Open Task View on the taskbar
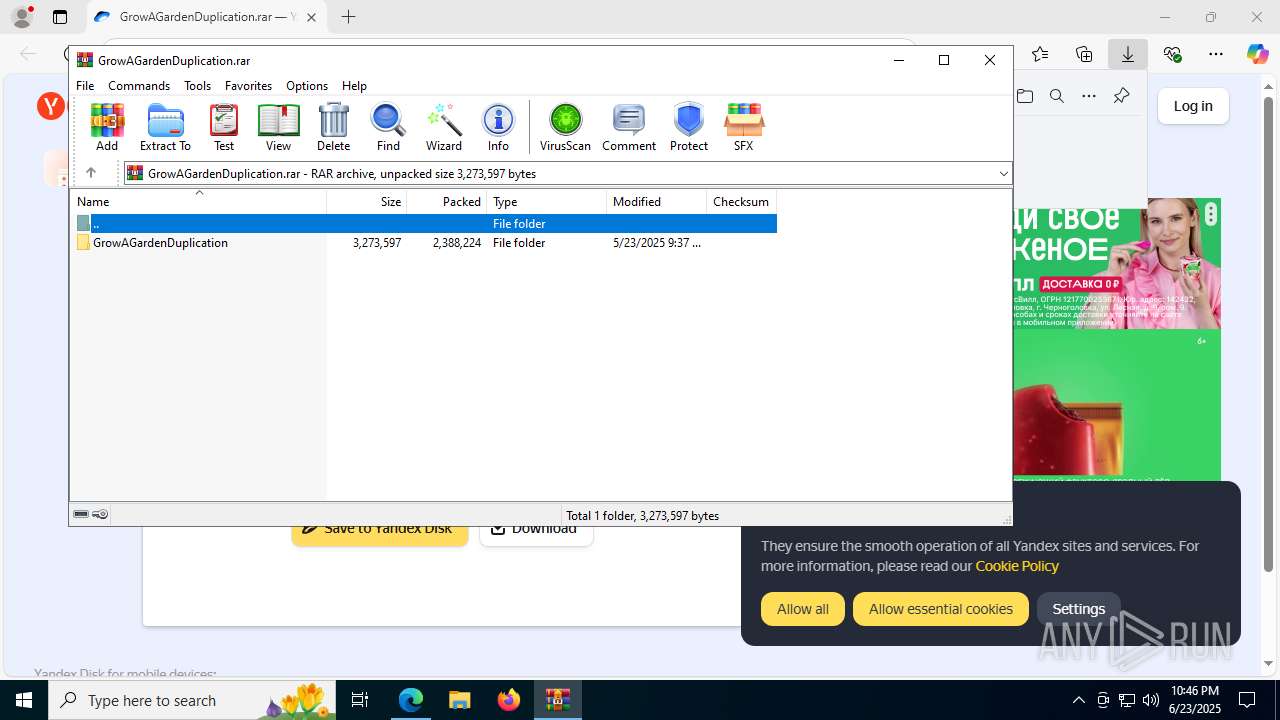The image size is (1280, 720). [360, 700]
